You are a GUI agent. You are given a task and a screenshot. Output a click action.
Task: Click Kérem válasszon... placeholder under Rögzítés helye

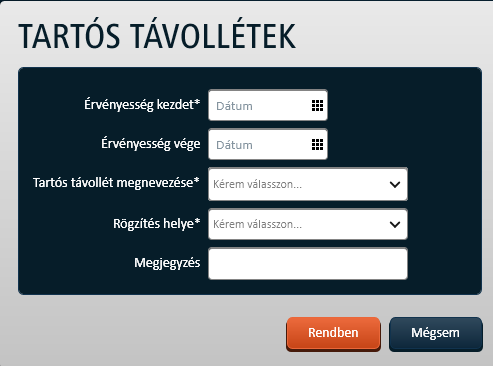click(x=257, y=224)
